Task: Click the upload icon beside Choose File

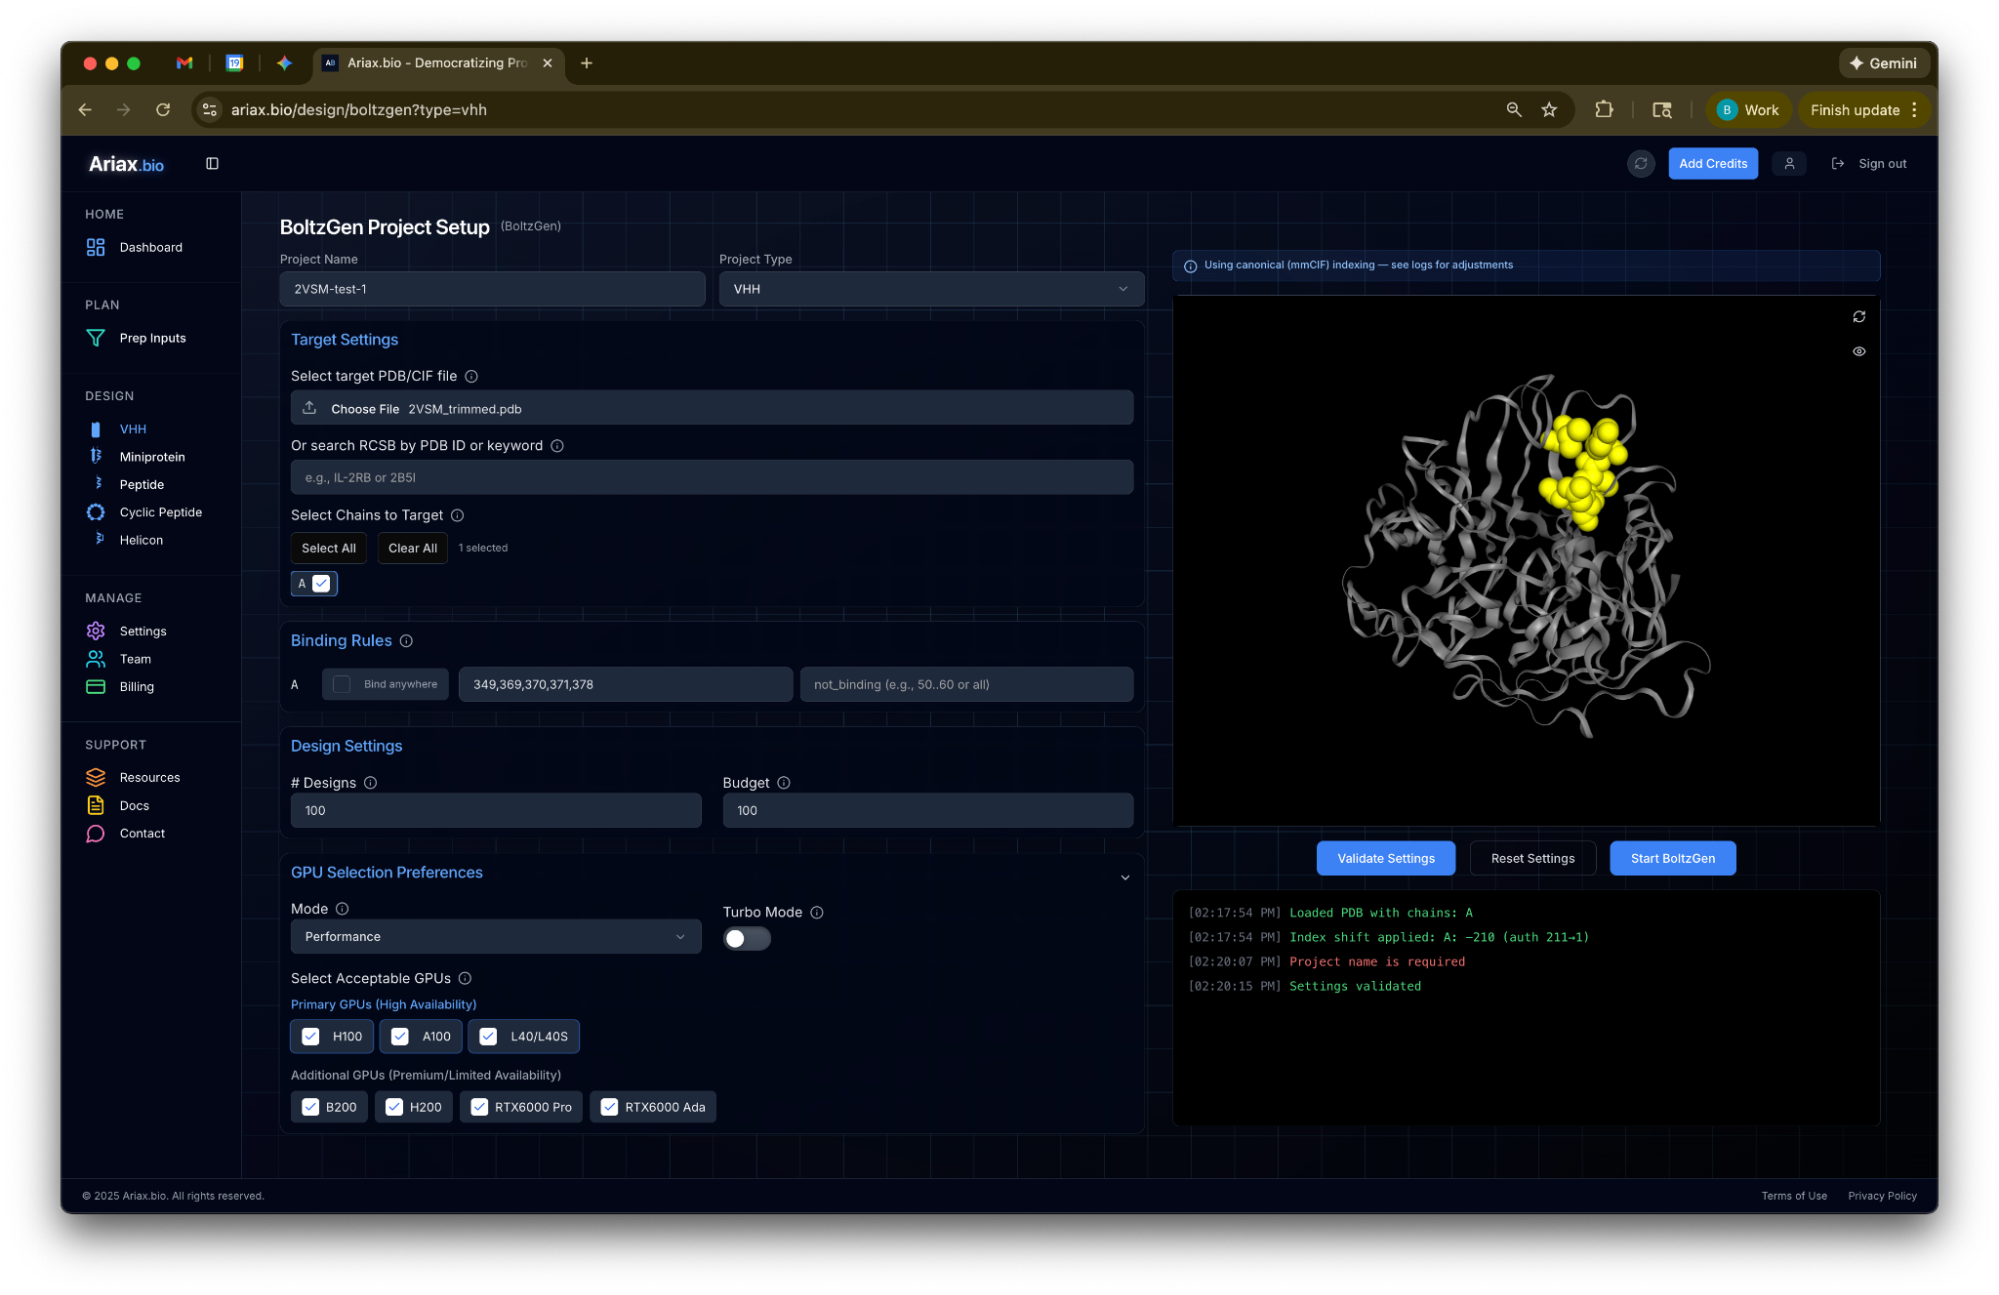Action: pyautogui.click(x=310, y=408)
